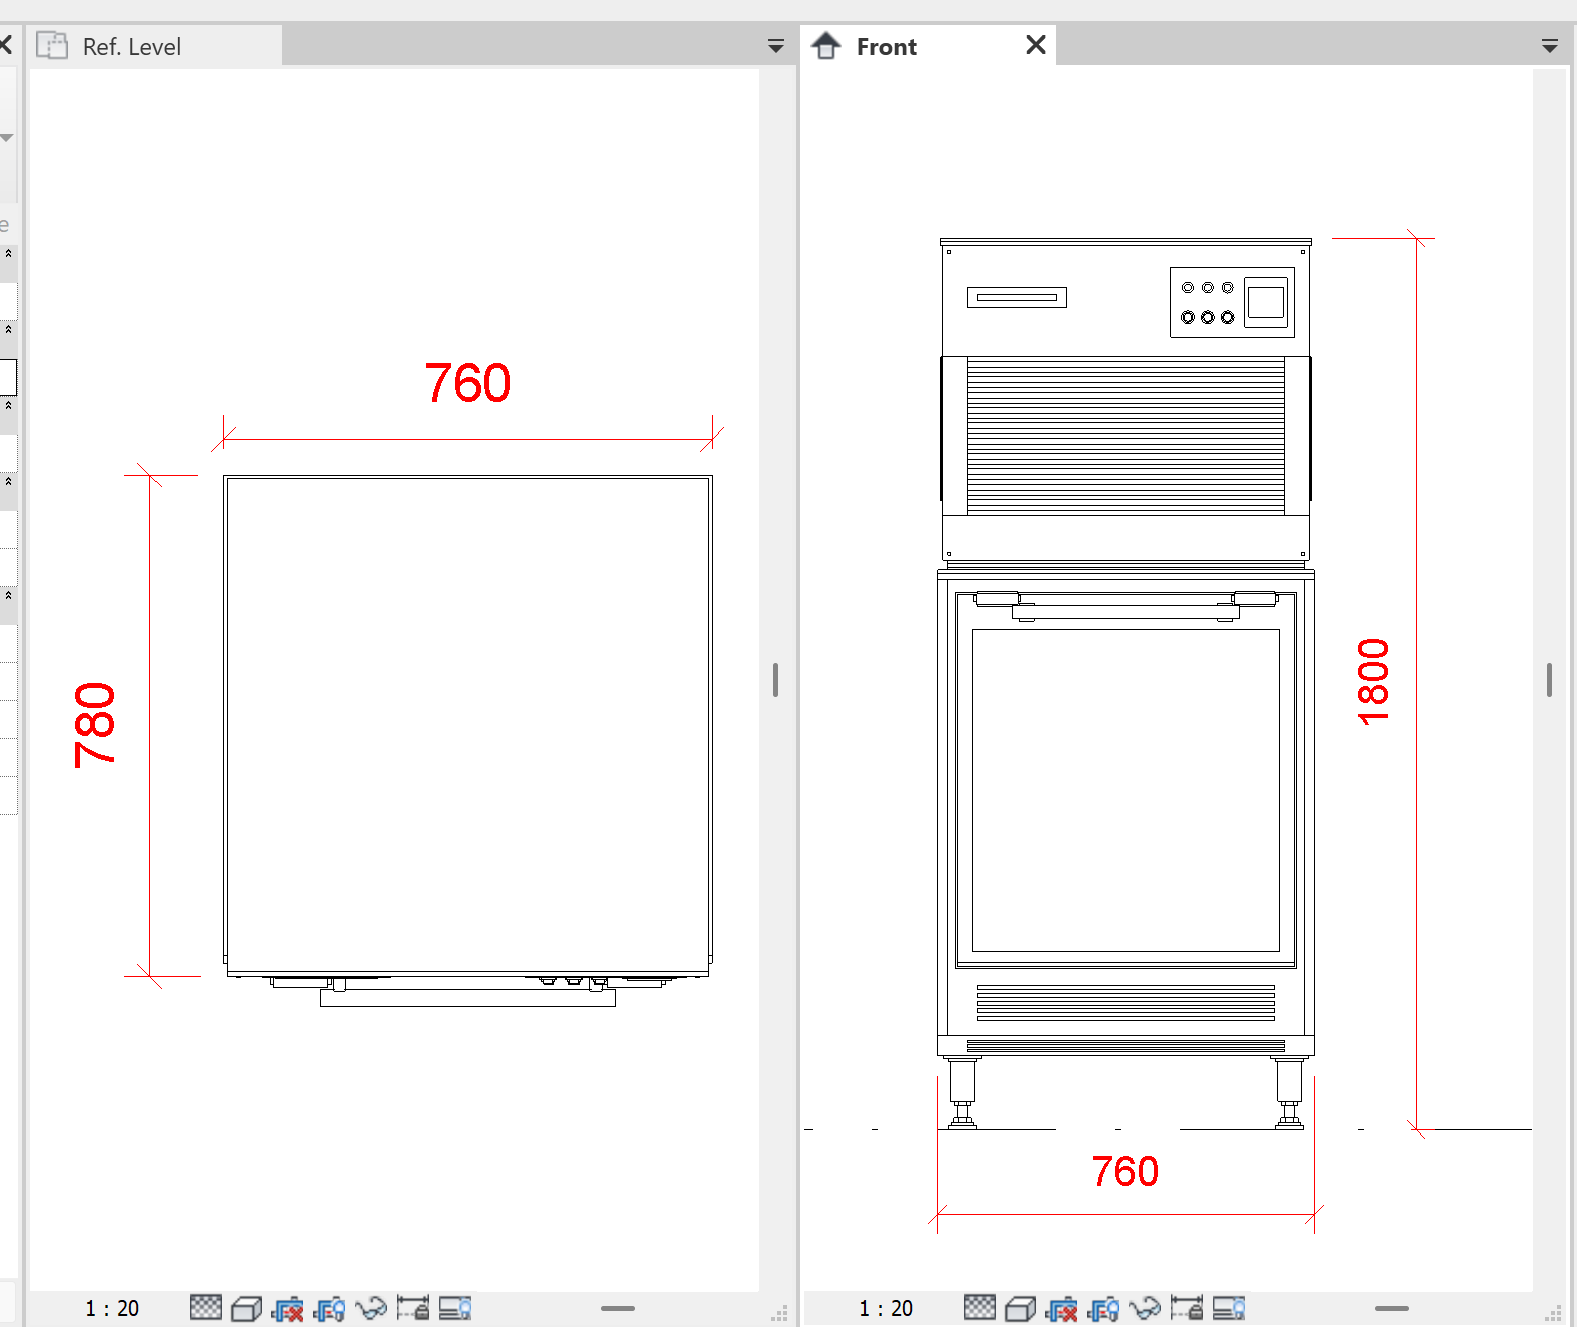Open tab list dropdown for Ref. Level pane
Viewport: 1577px width, 1327px height.
tap(775, 46)
